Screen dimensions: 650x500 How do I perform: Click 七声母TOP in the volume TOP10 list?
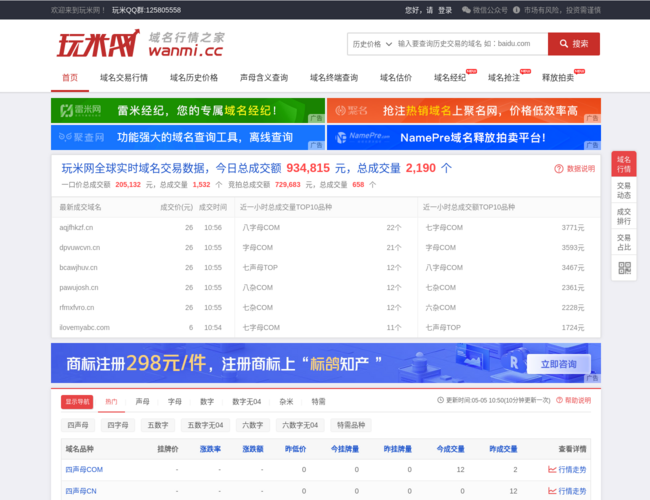click(x=260, y=267)
